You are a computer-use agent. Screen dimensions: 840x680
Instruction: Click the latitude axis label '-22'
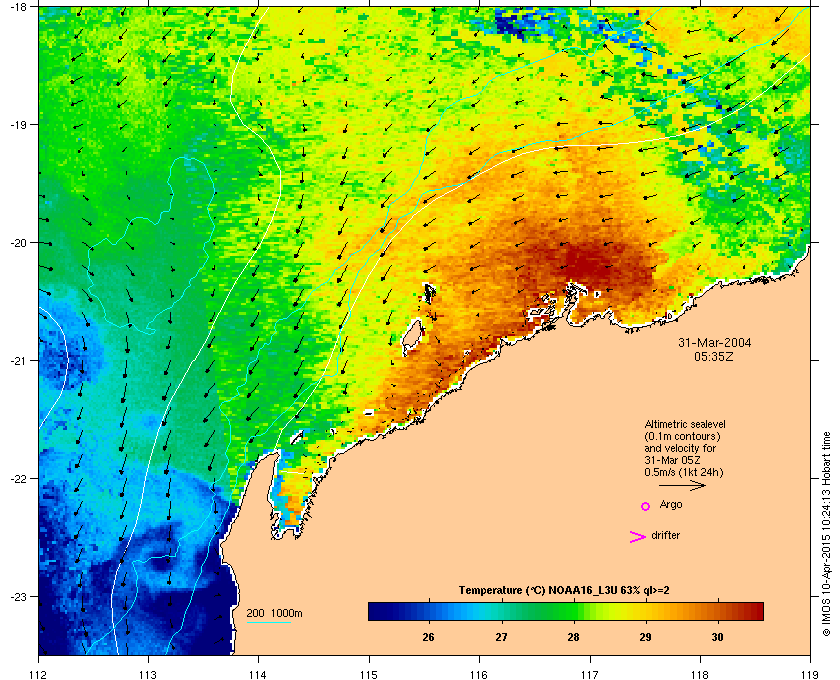click(19, 478)
